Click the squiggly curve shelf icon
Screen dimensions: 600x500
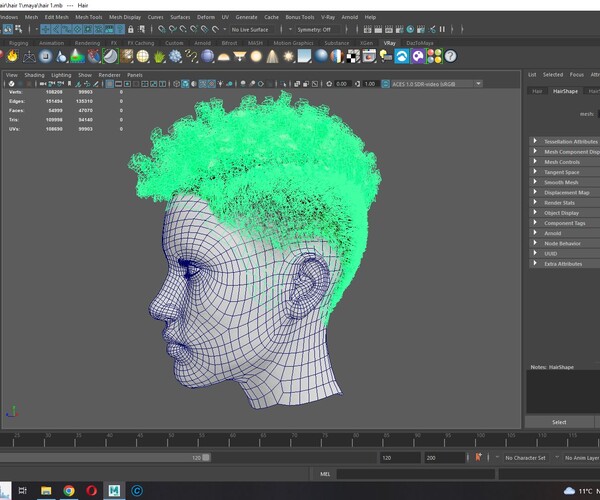click(191, 56)
